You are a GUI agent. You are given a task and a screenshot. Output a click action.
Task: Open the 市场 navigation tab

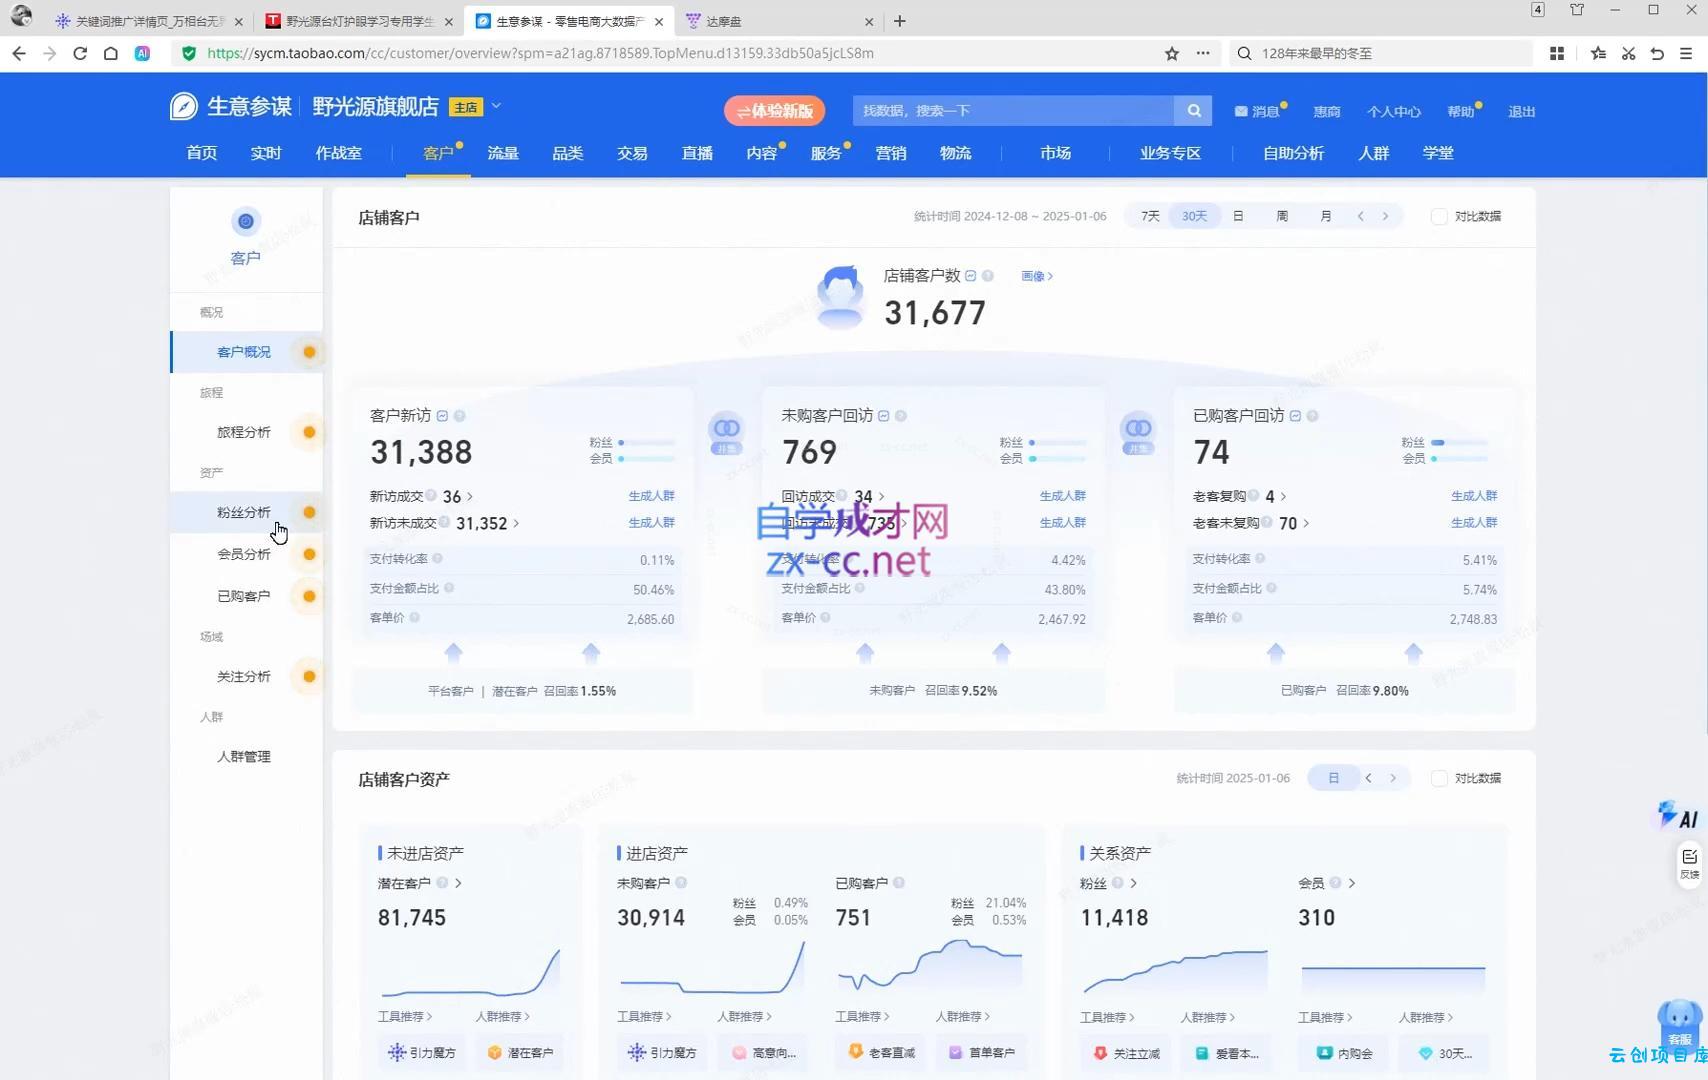click(1055, 153)
